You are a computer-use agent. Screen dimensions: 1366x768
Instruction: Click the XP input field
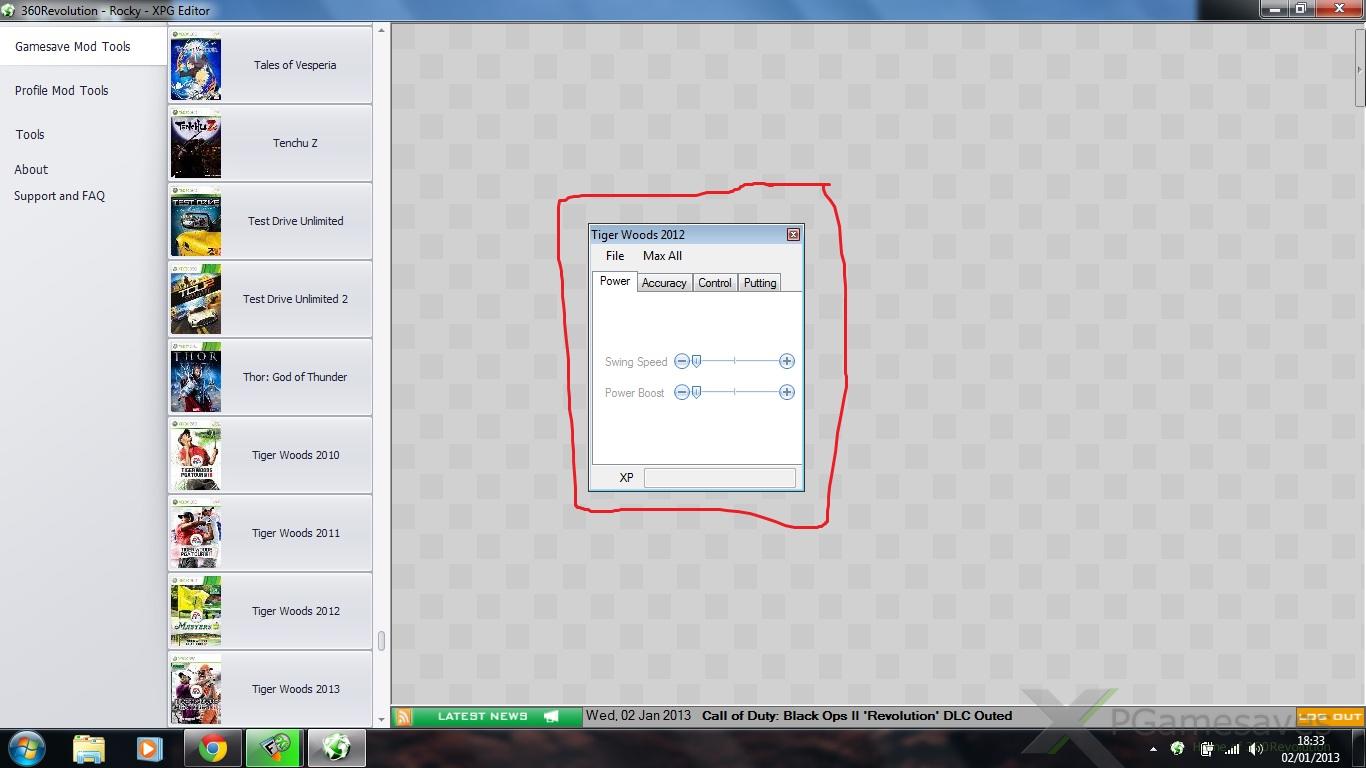click(x=720, y=478)
